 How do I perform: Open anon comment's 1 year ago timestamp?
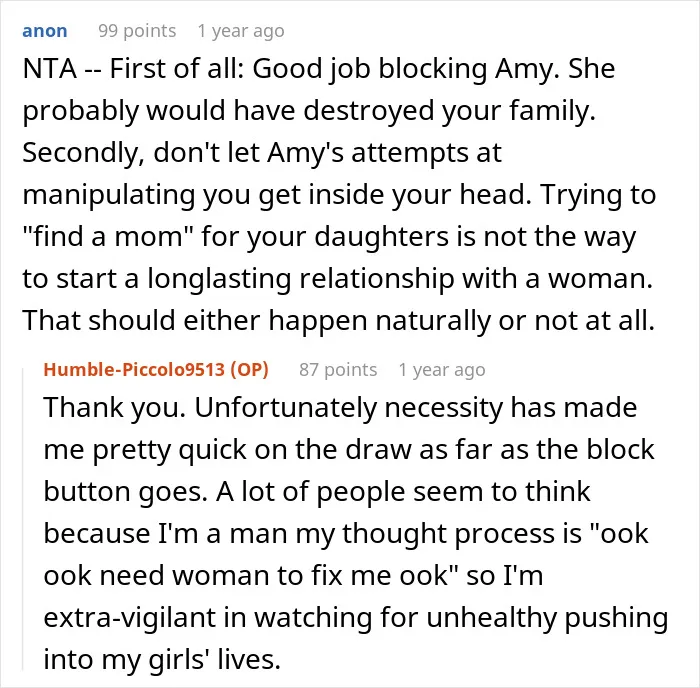click(241, 31)
